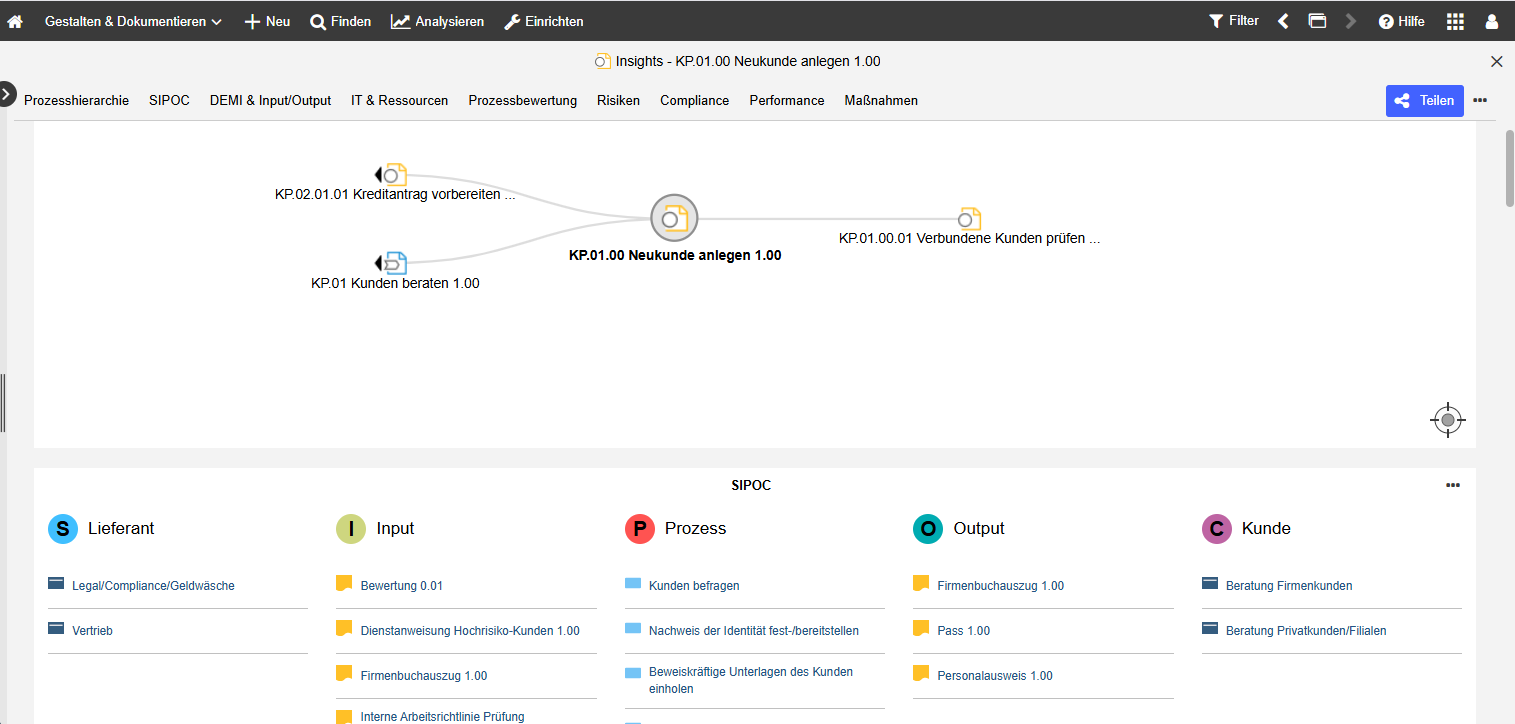
Task: Select the Verbundene Kunden prüfen node icon
Action: pos(968,218)
